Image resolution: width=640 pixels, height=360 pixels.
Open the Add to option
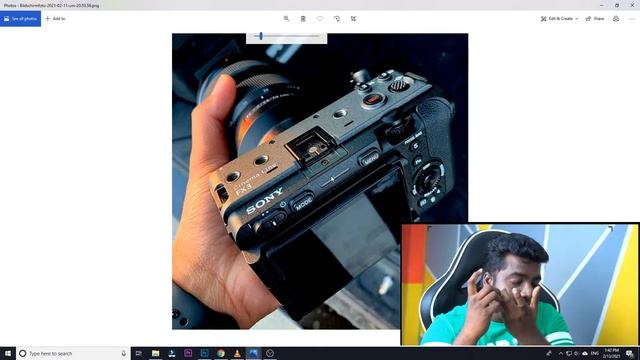(x=55, y=19)
